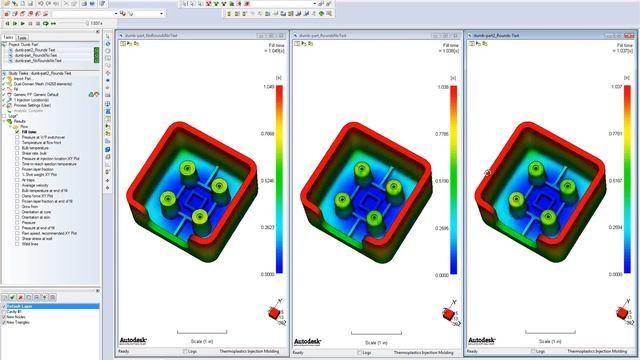Viewport: 640px width, 360px height.
Task: Toggle the green animation loop button
Action: 46,24
